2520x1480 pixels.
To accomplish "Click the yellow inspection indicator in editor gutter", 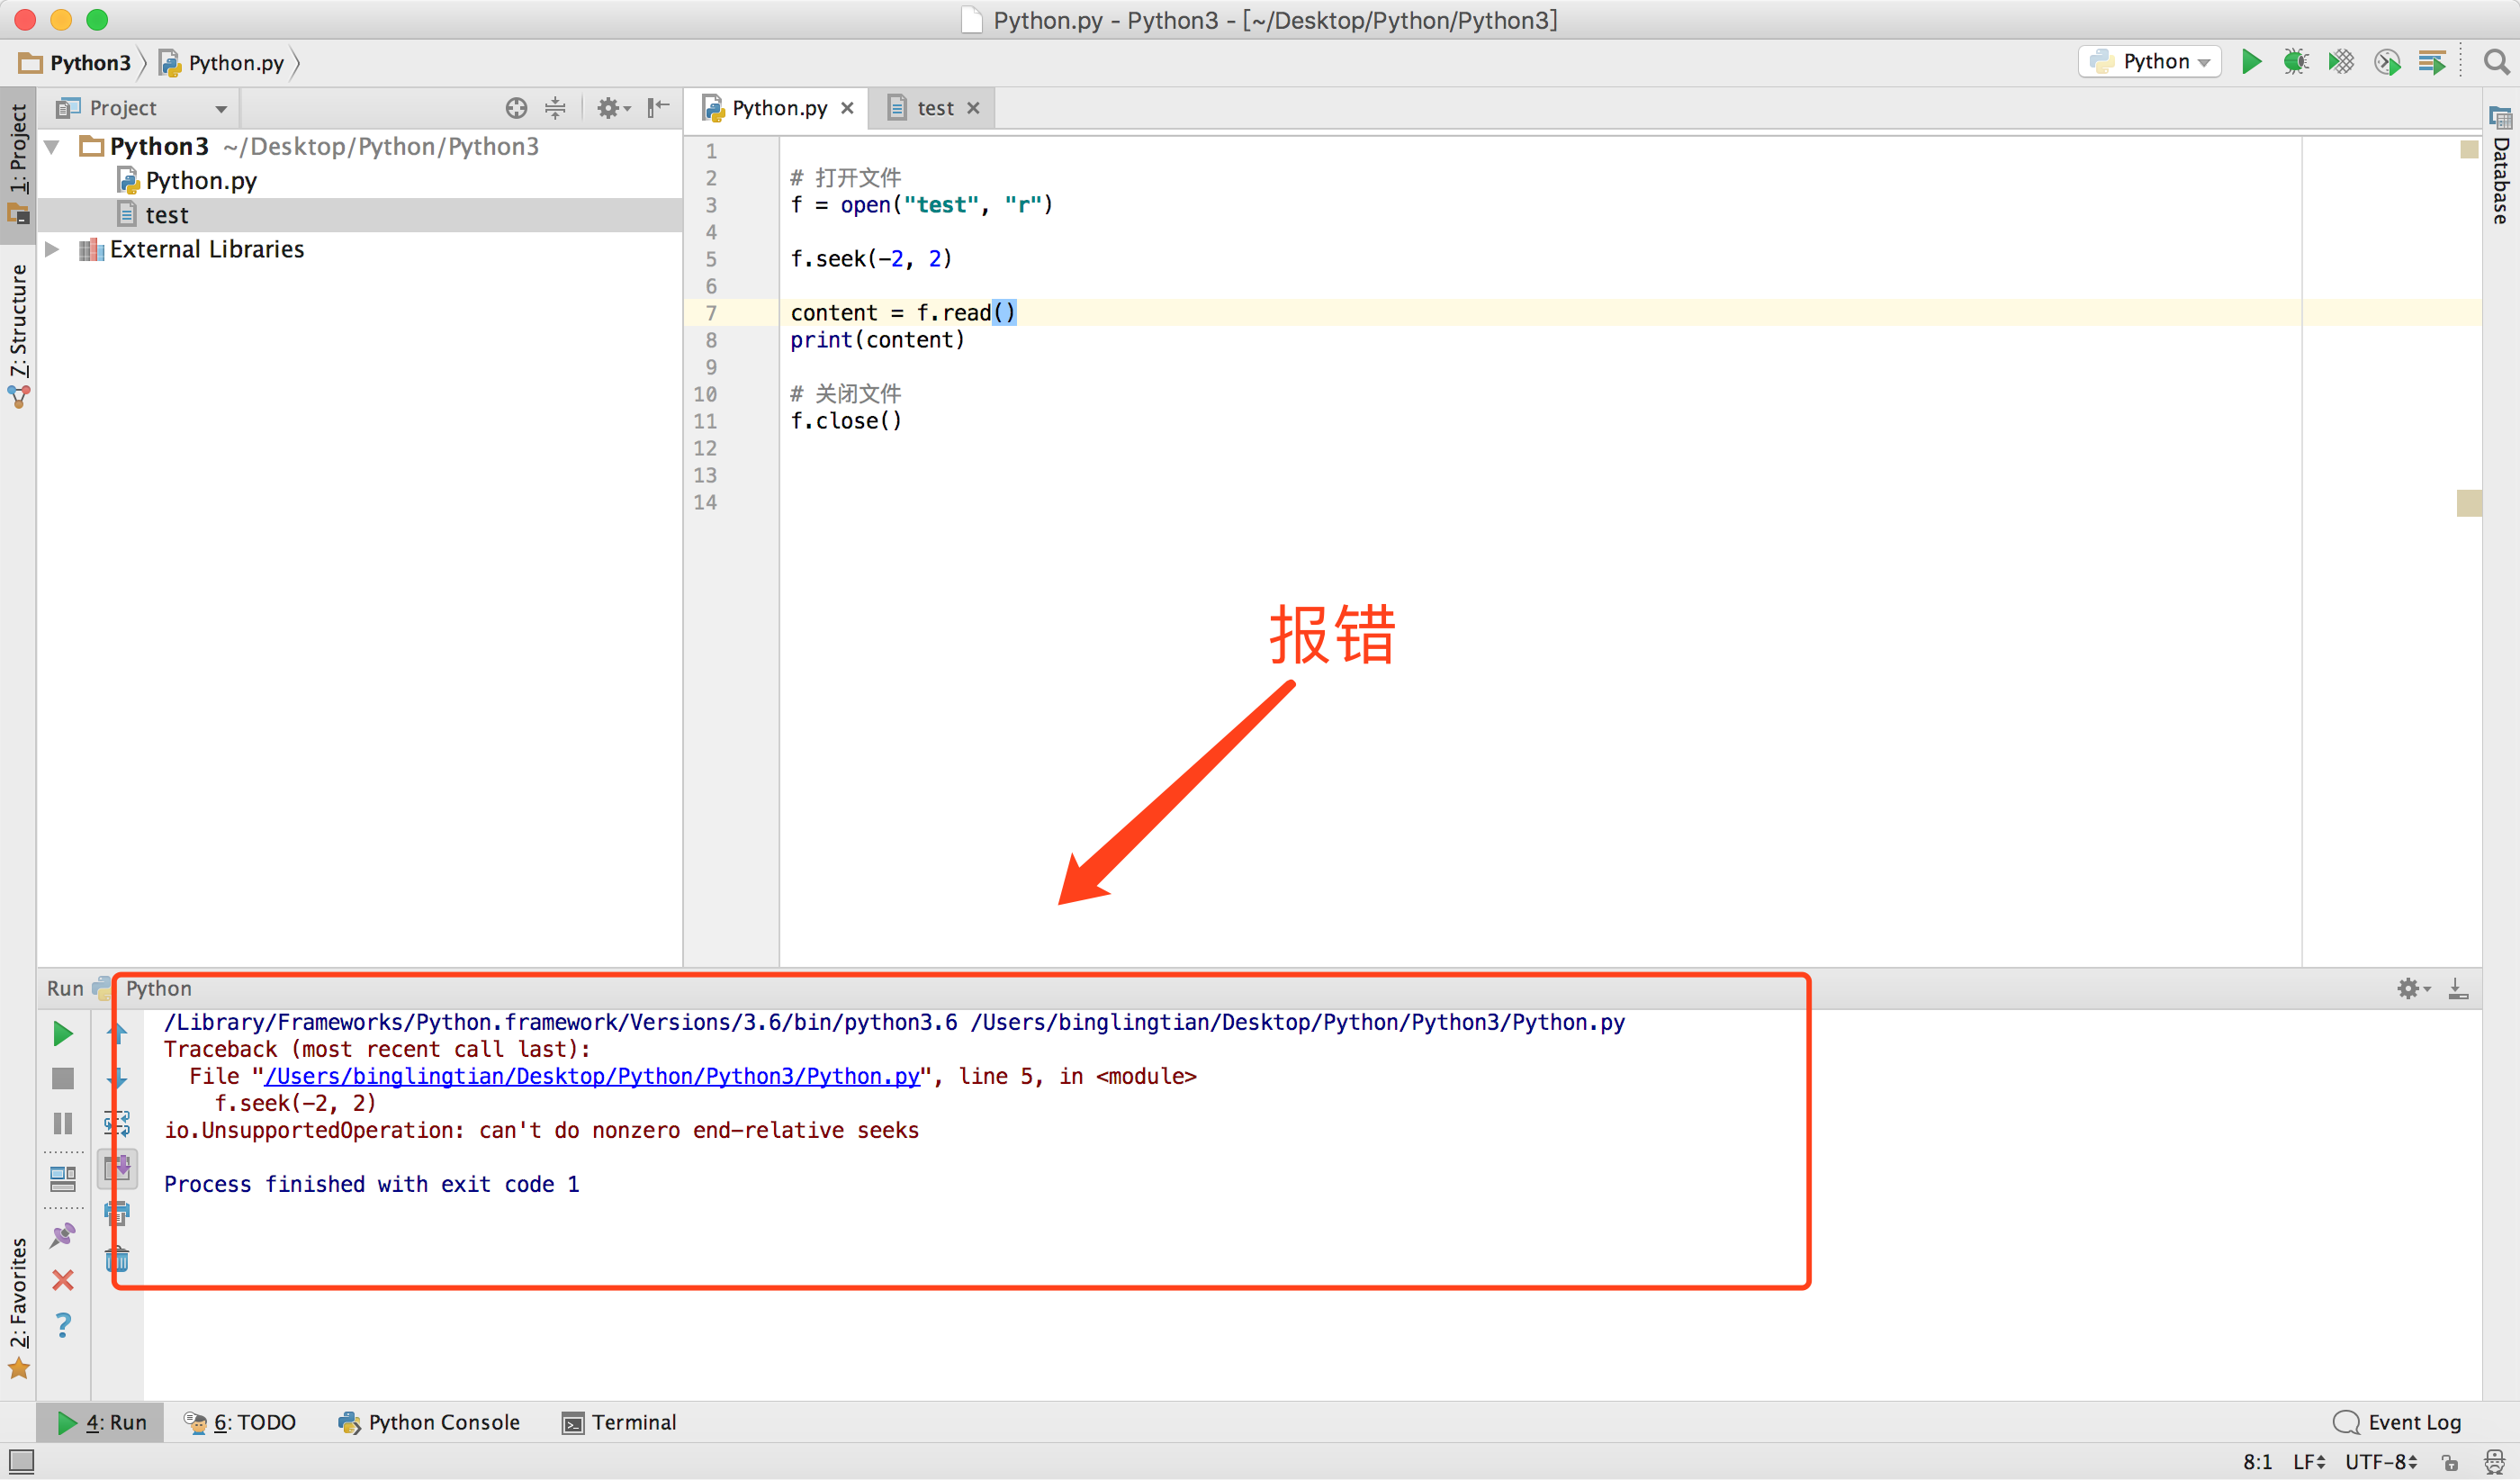I will click(2468, 150).
